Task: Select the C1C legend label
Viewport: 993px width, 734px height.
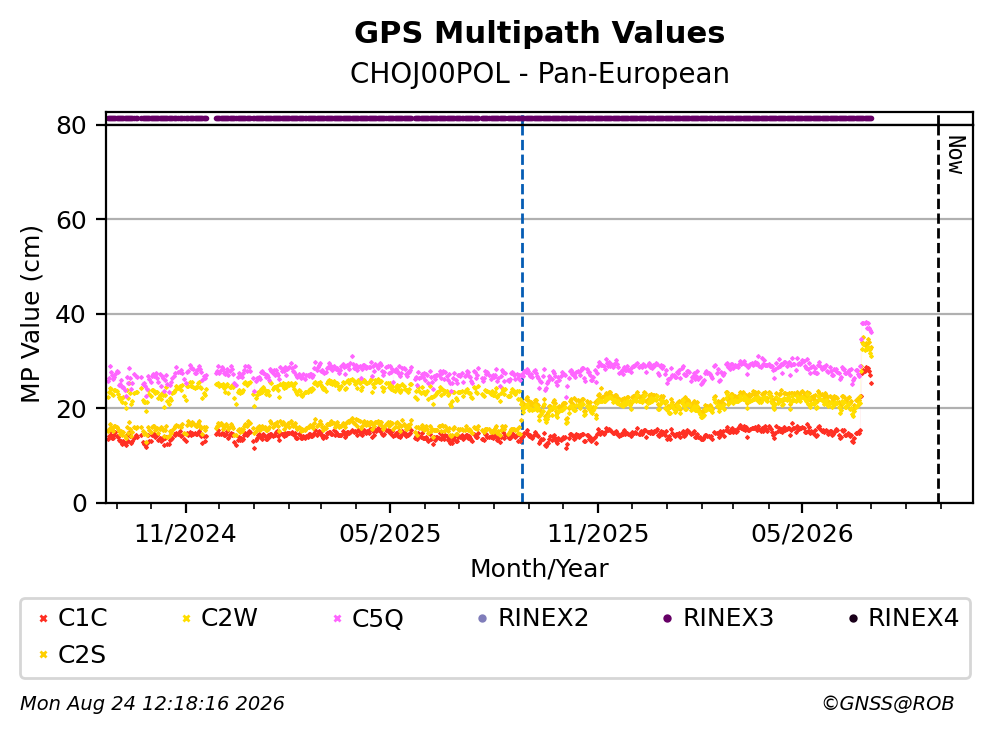Action: pos(82,618)
